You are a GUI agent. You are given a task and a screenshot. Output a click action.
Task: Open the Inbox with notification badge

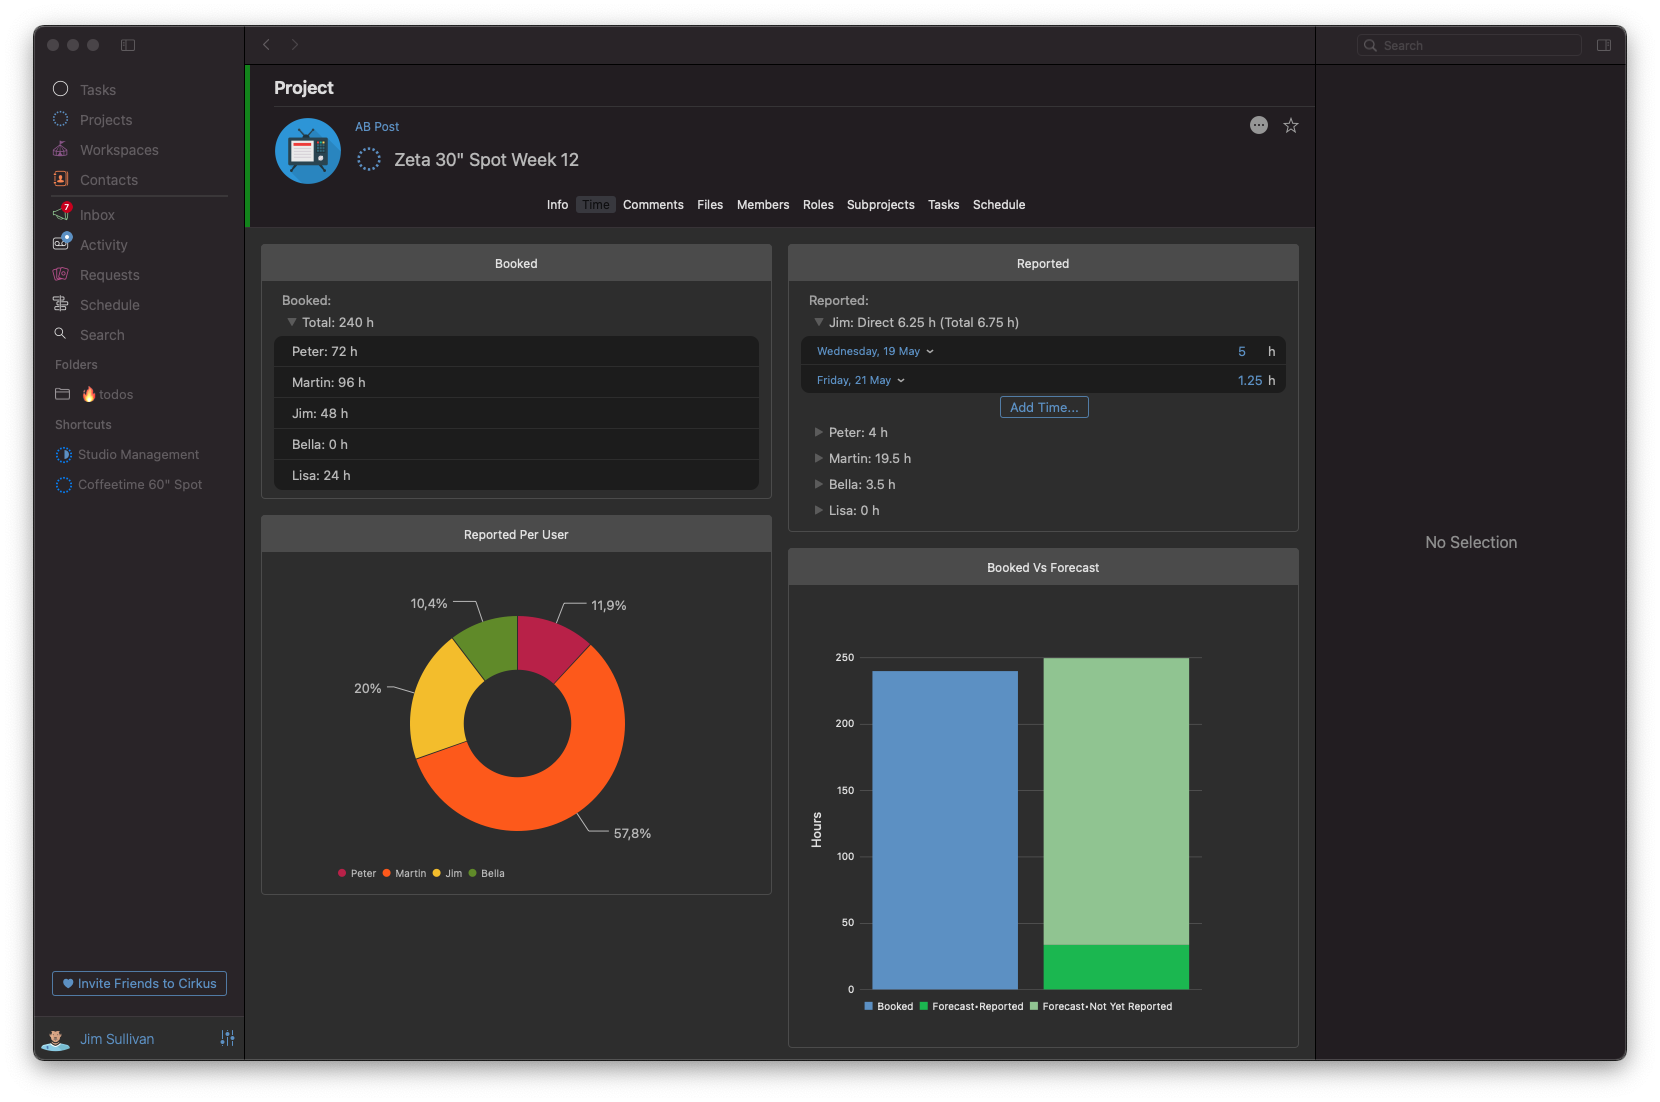pyautogui.click(x=97, y=215)
